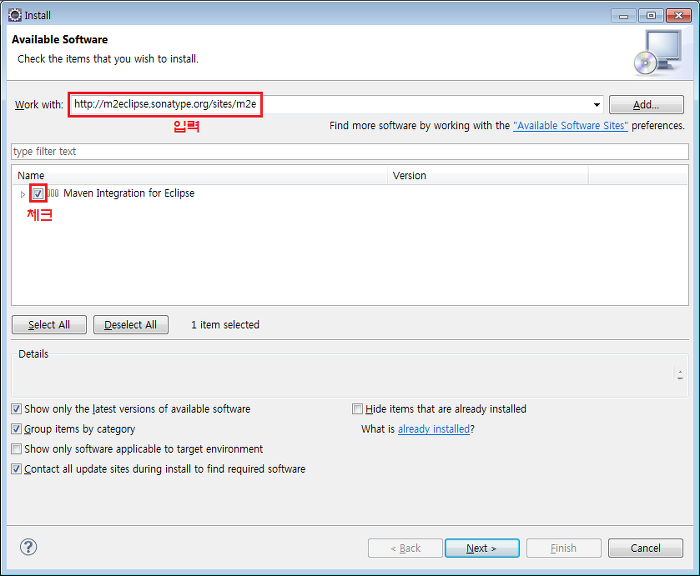The height and width of the screenshot is (576, 700).
Task: Check the Maven Integration for Eclipse checkbox
Action: [38, 194]
